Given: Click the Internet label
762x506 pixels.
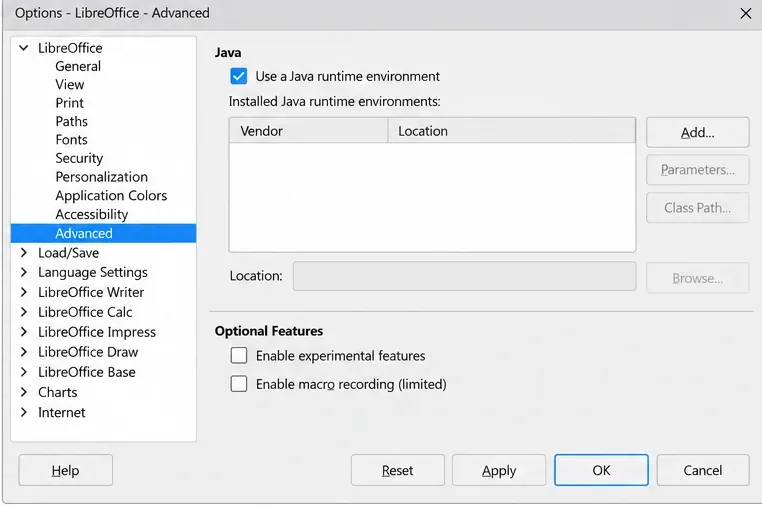Looking at the screenshot, I should (x=62, y=412).
